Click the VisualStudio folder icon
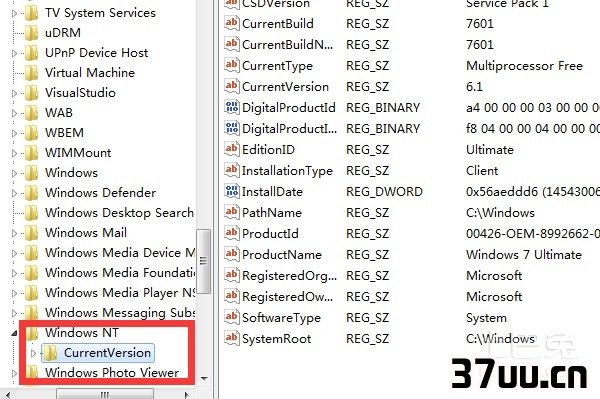 31,93
